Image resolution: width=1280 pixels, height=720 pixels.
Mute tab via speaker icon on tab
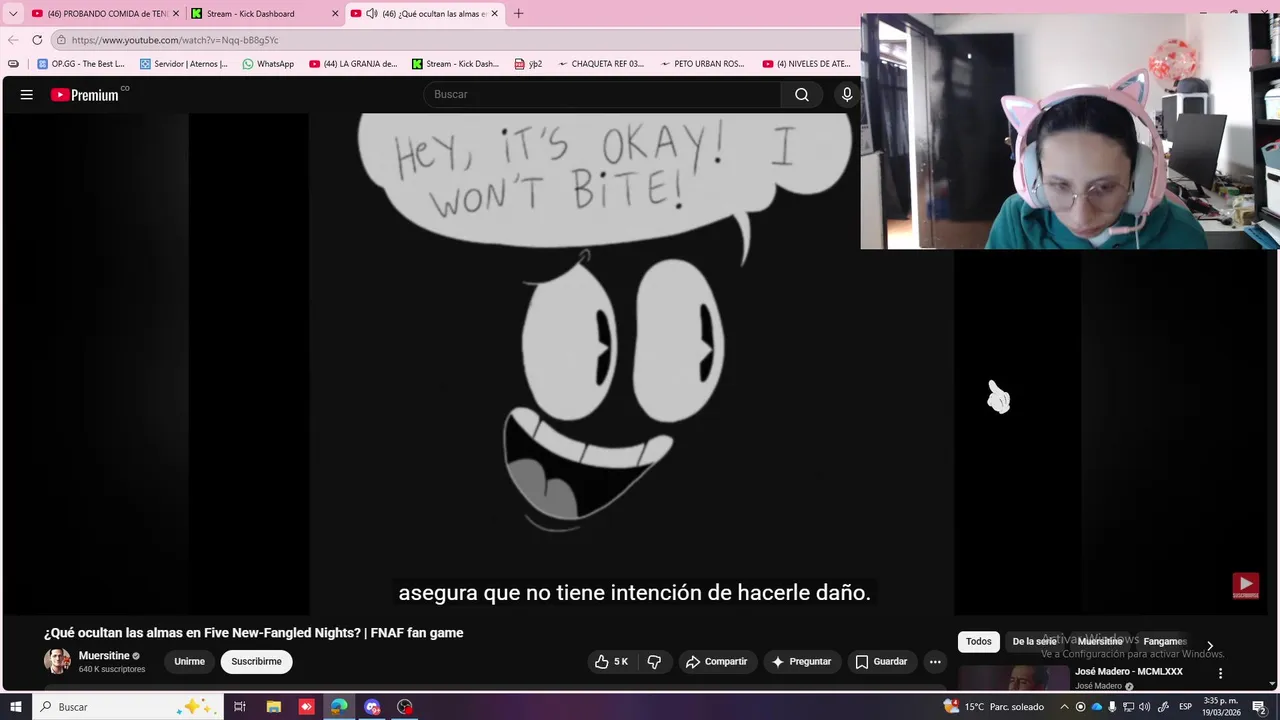click(x=371, y=14)
